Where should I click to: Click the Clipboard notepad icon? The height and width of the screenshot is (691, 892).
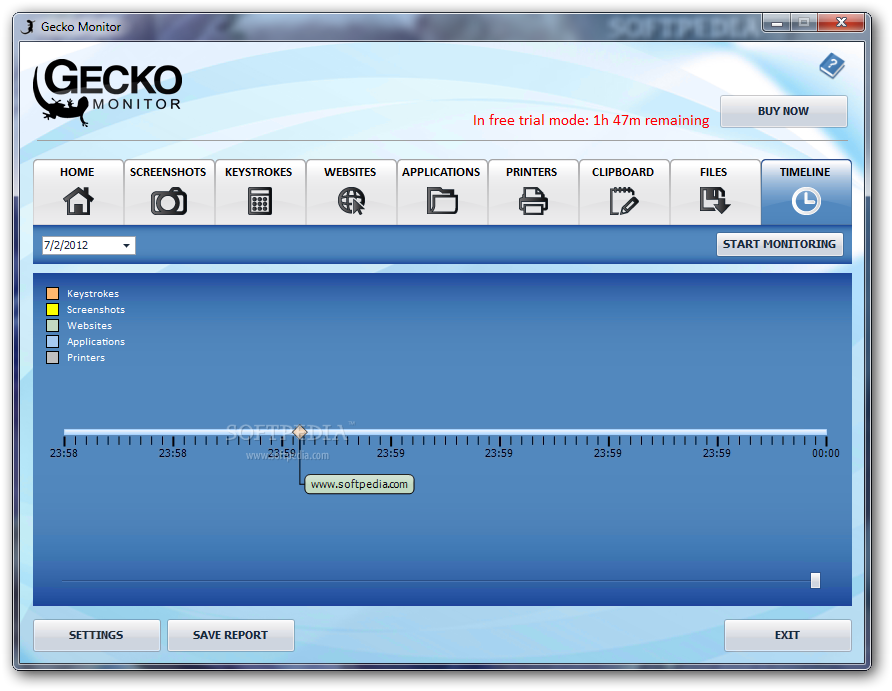[x=623, y=201]
